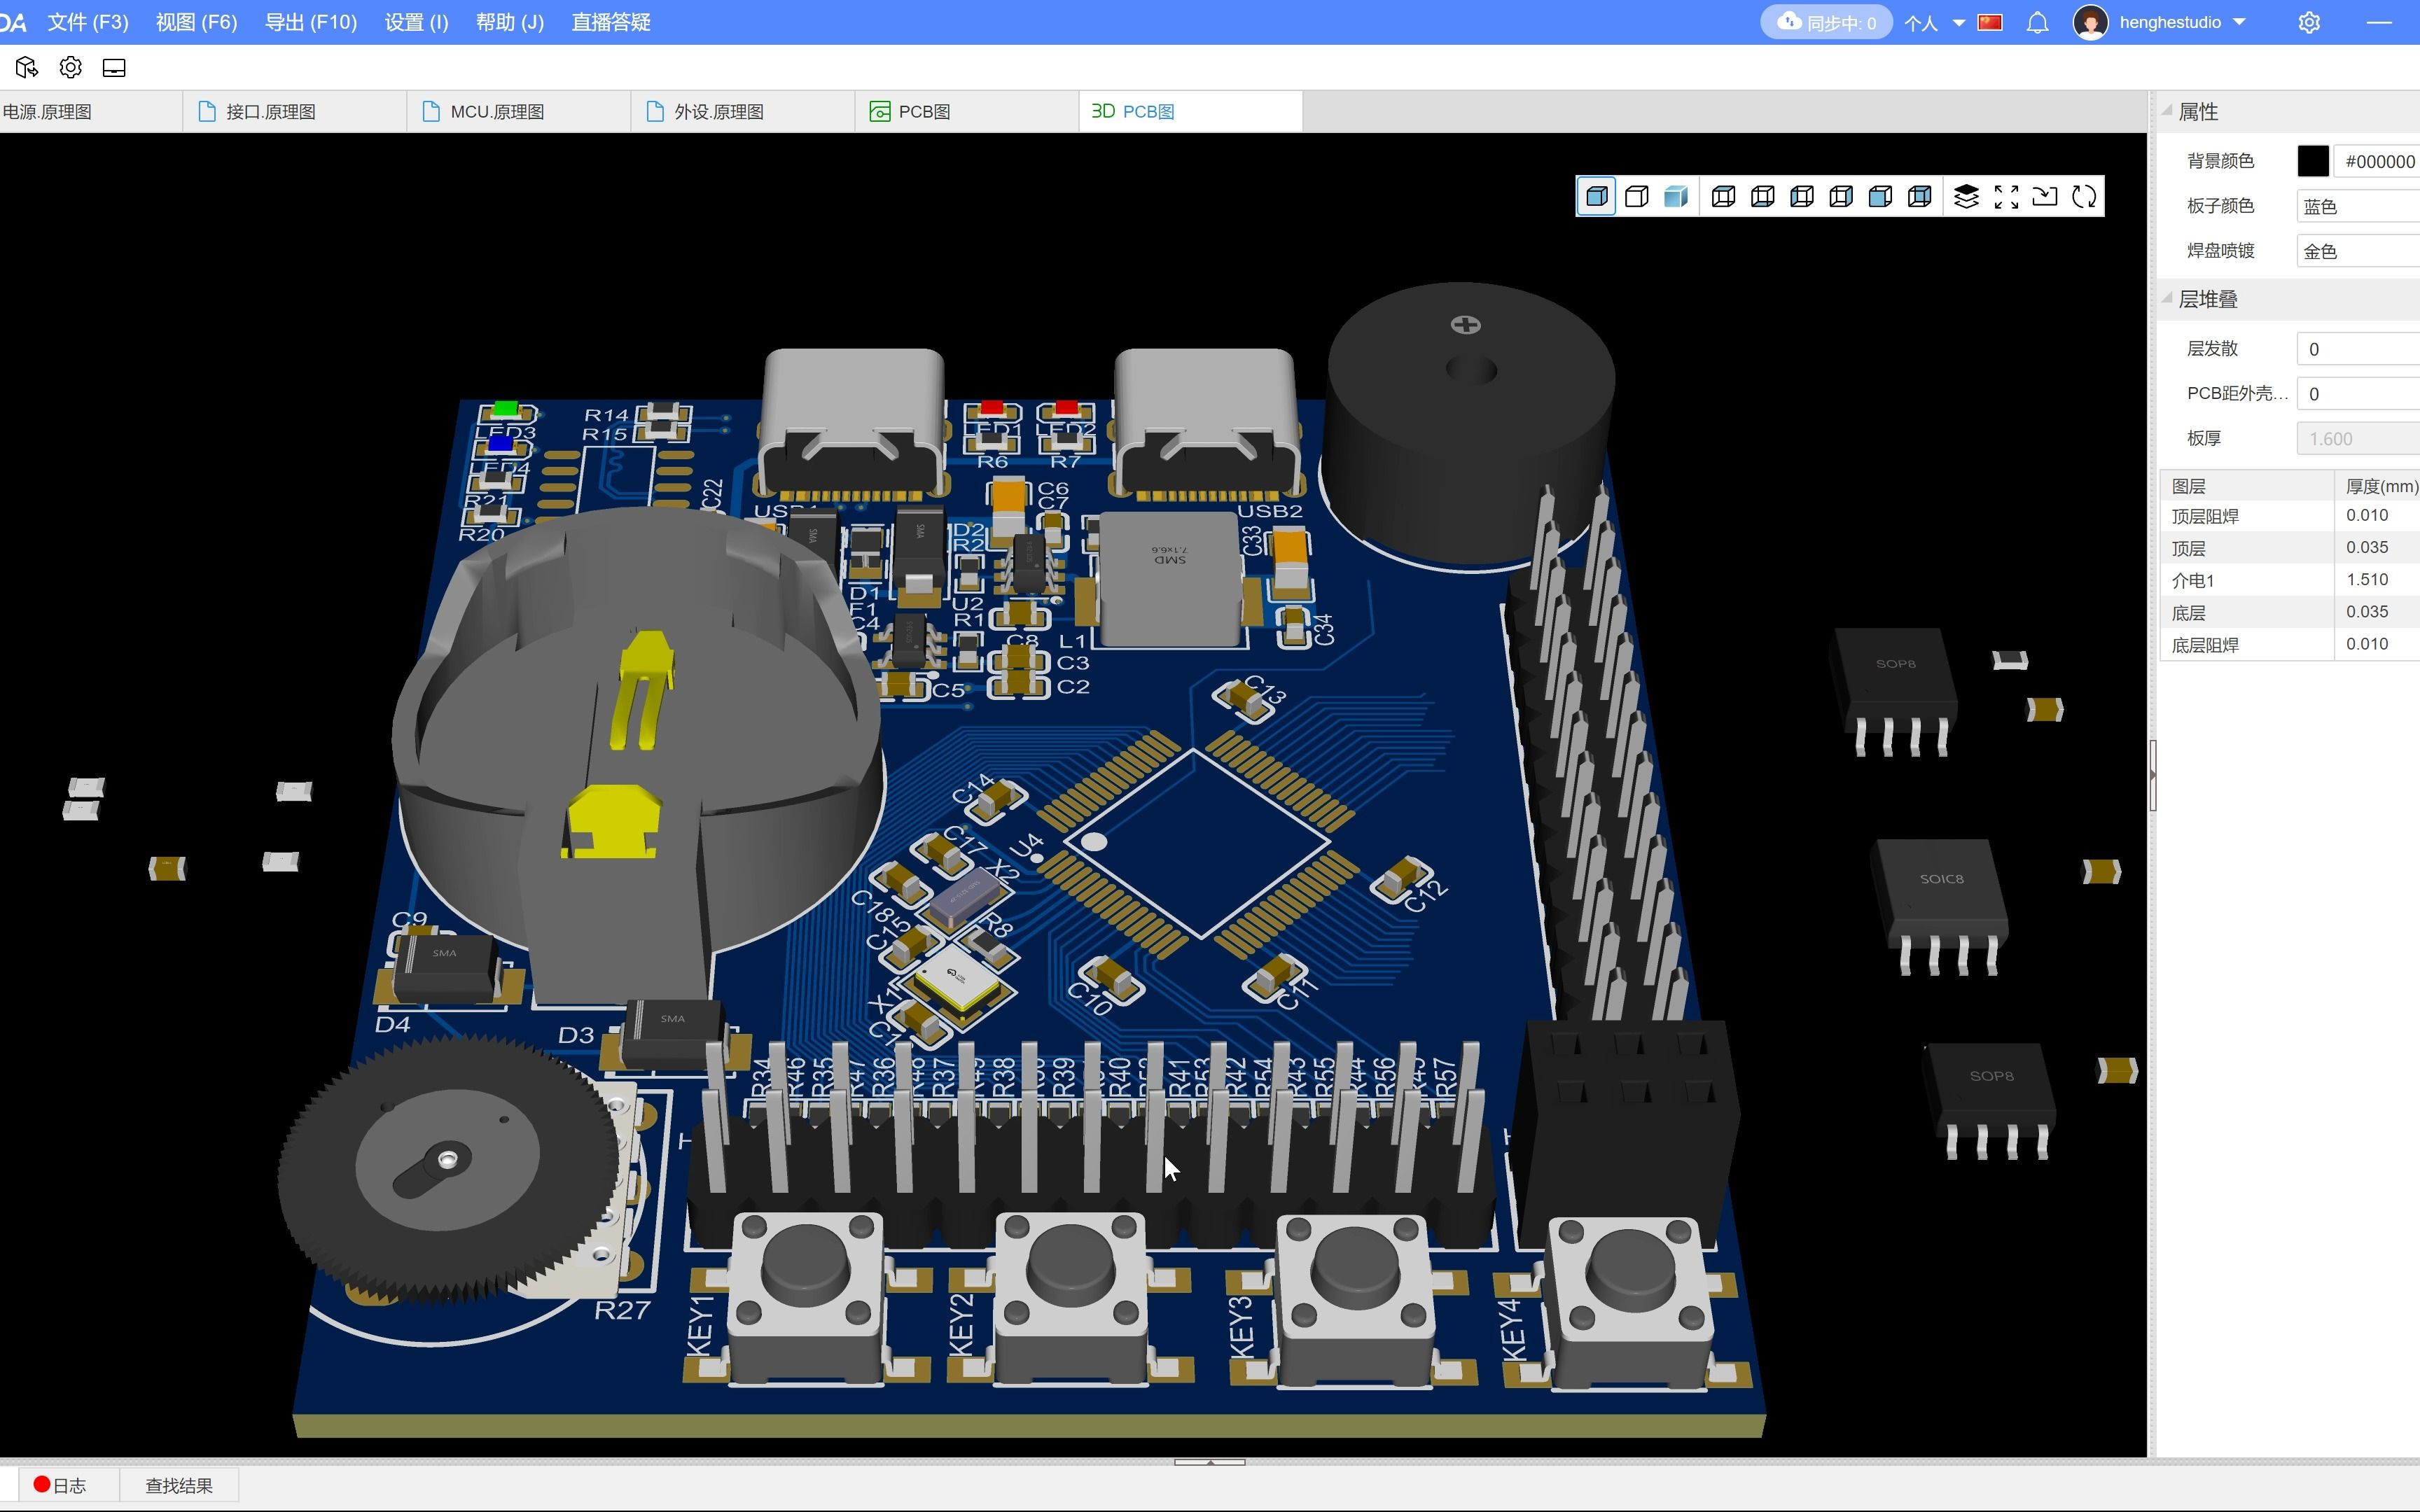Click the black background color swatch
2420x1512 pixels.
[x=2312, y=161]
